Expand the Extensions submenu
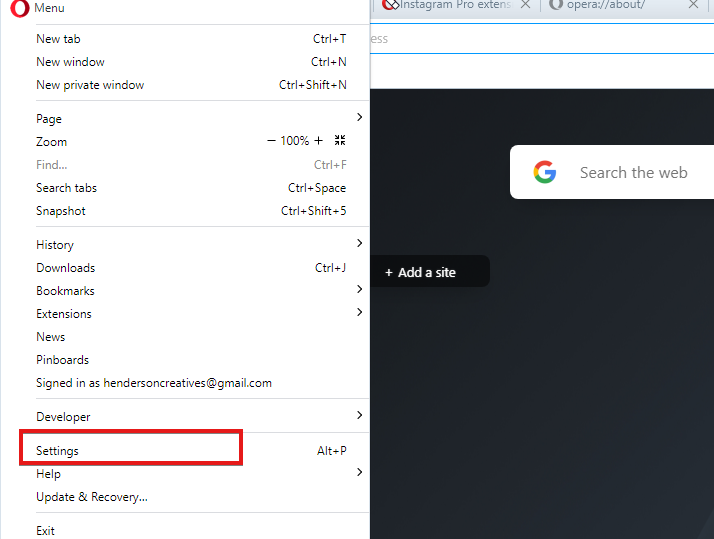The height and width of the screenshot is (539, 714). [191, 314]
